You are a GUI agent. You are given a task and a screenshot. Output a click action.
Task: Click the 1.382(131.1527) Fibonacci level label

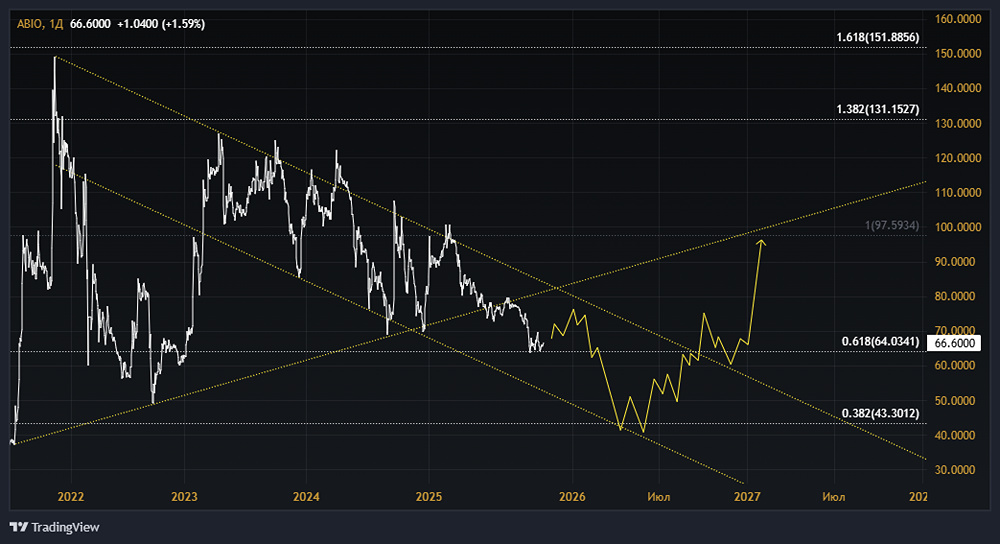(878, 110)
